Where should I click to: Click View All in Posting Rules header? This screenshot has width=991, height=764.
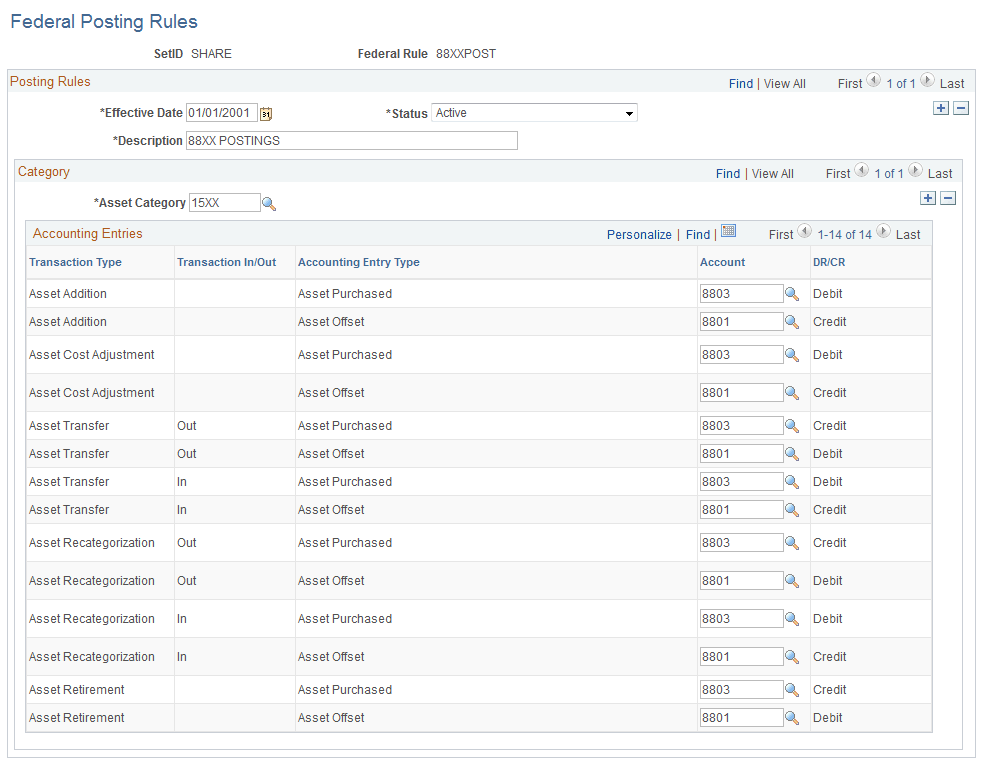784,83
